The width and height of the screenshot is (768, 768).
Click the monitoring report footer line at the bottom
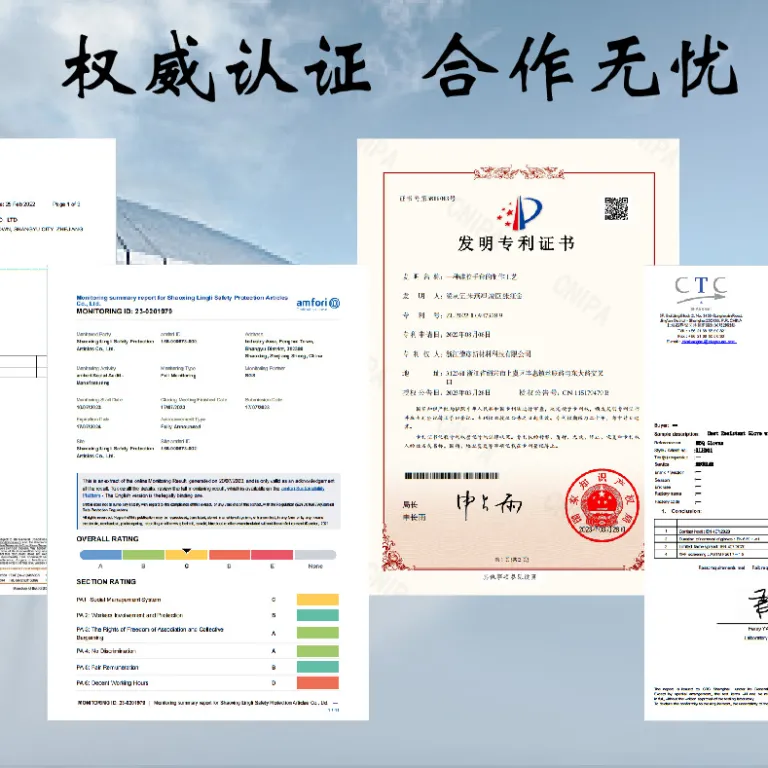(202, 703)
